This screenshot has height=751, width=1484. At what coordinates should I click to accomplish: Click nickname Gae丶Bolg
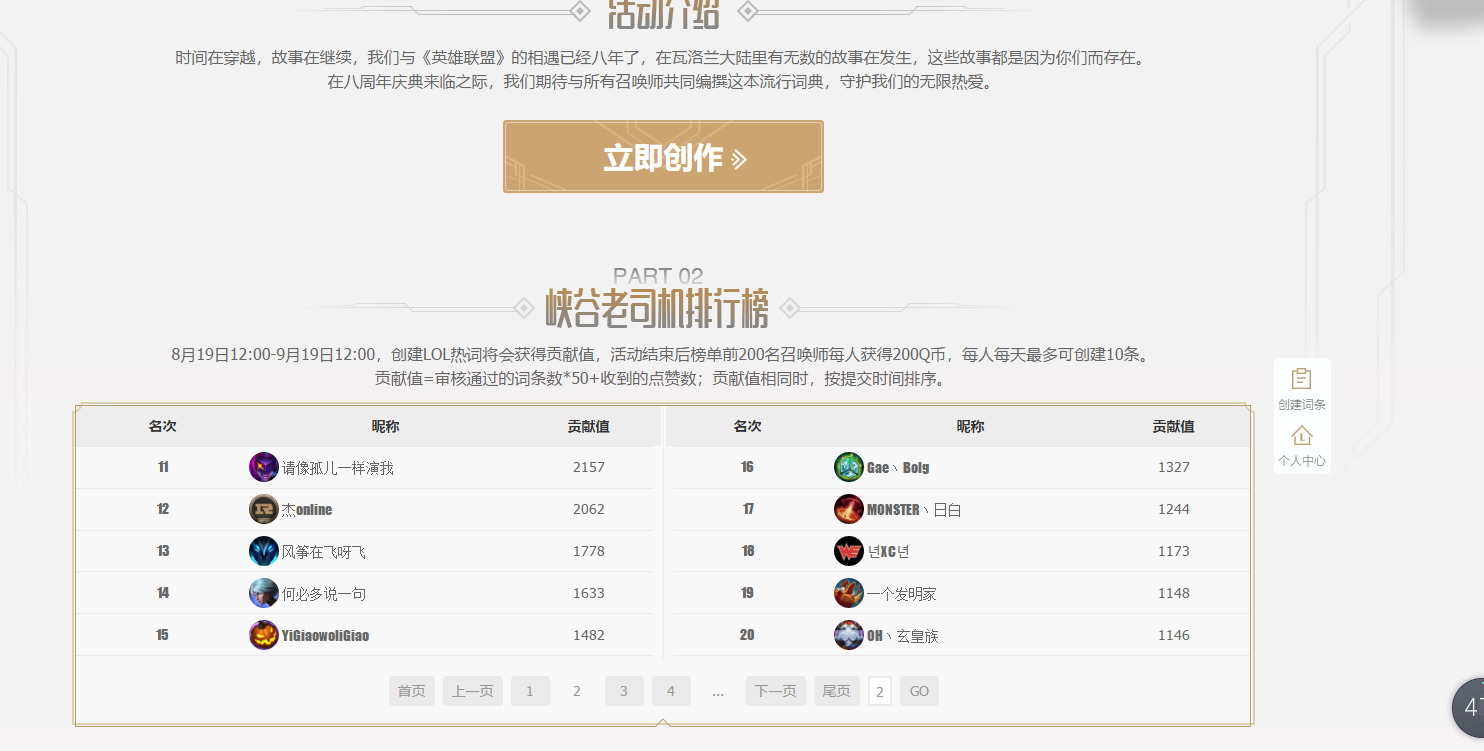(898, 468)
